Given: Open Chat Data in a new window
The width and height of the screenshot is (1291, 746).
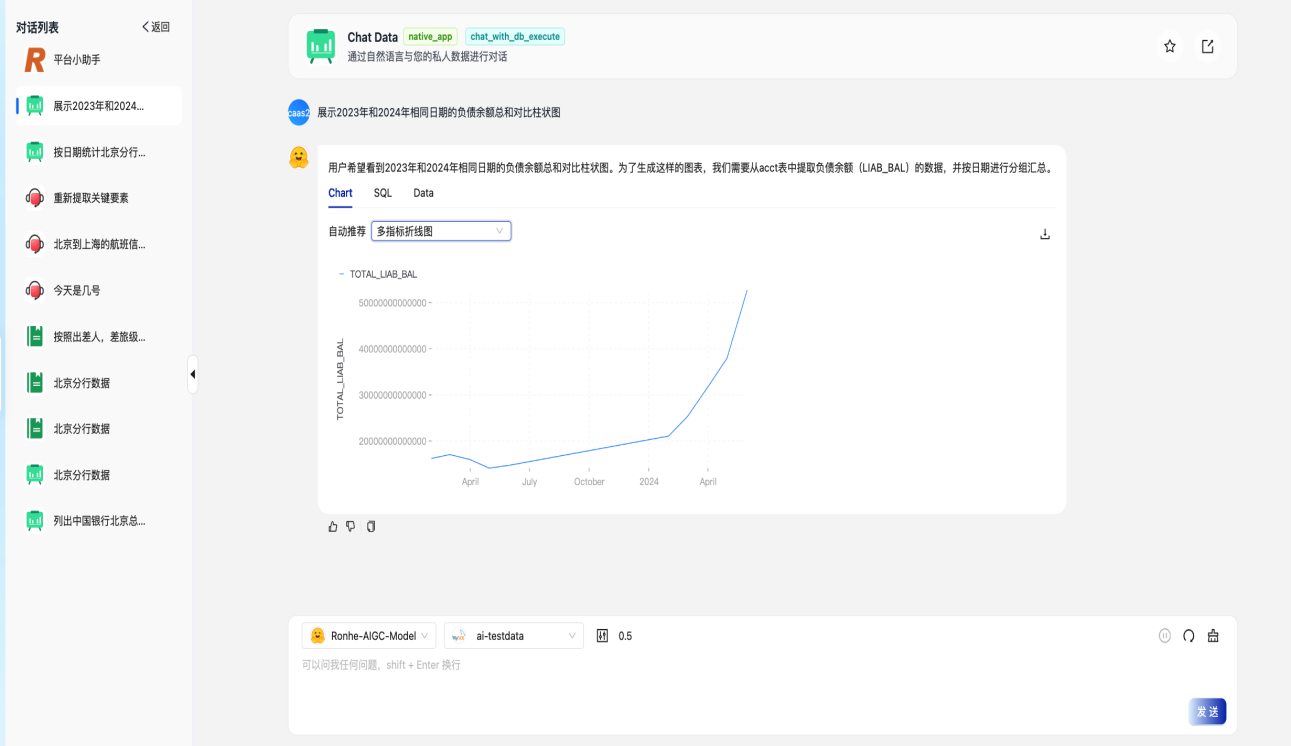Looking at the screenshot, I should click(x=1207, y=46).
